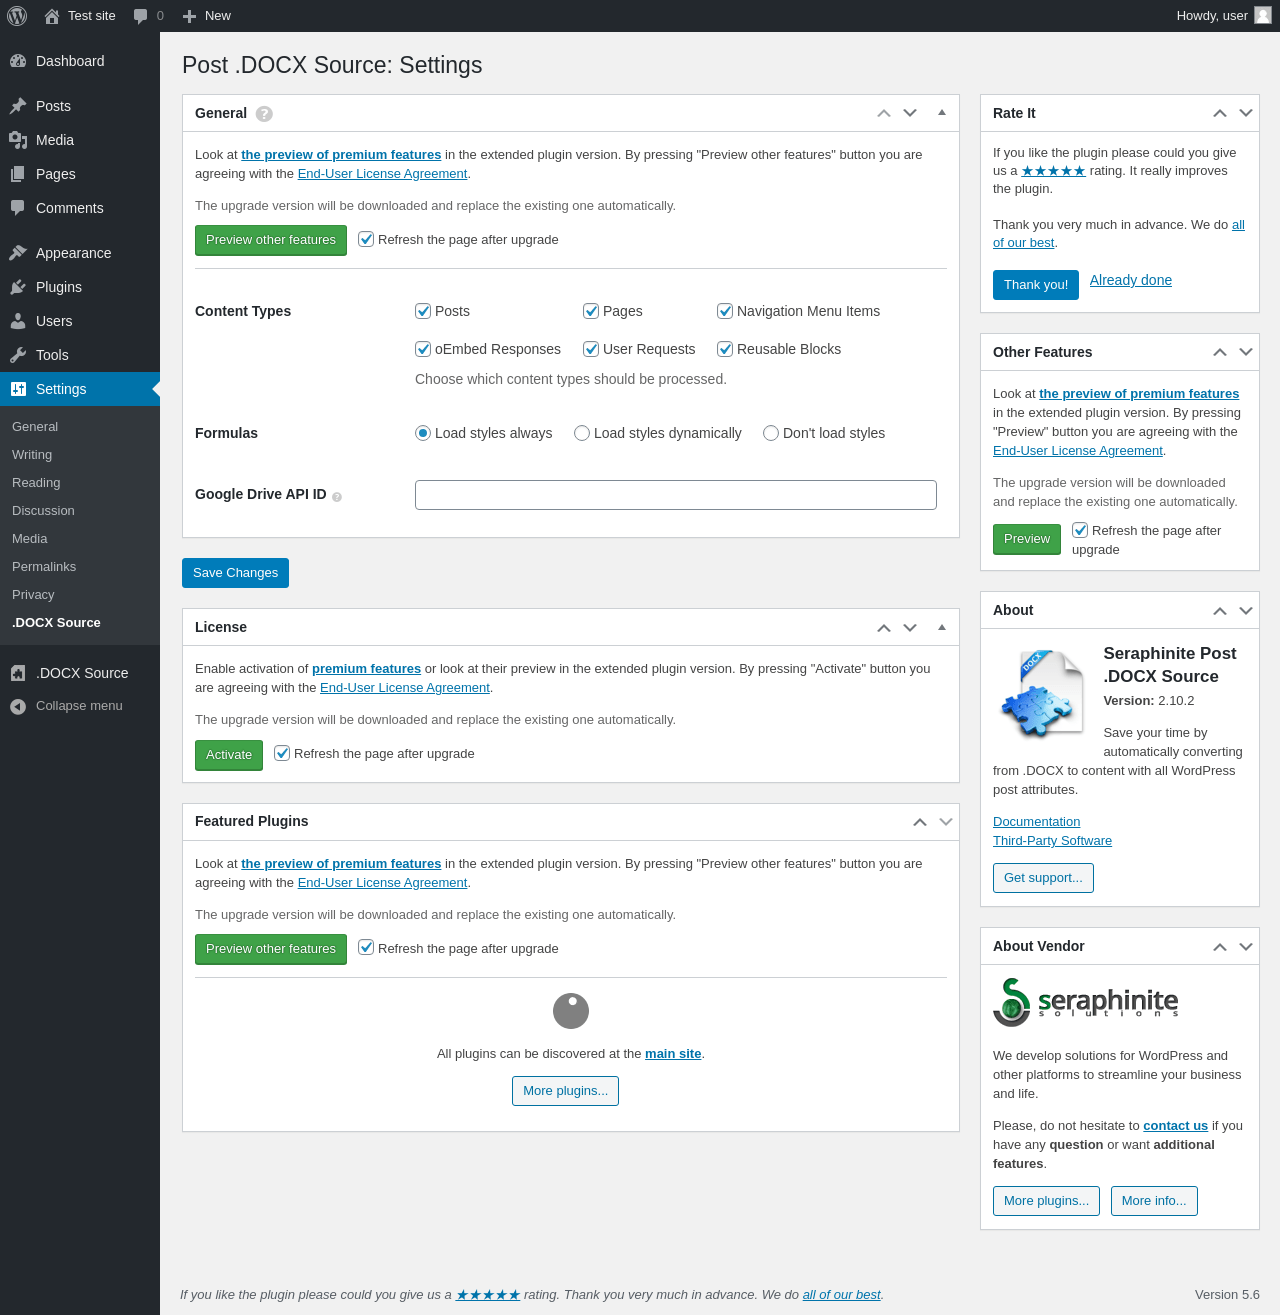Move the General panel down
This screenshot has height=1315, width=1280.
pyautogui.click(x=910, y=113)
